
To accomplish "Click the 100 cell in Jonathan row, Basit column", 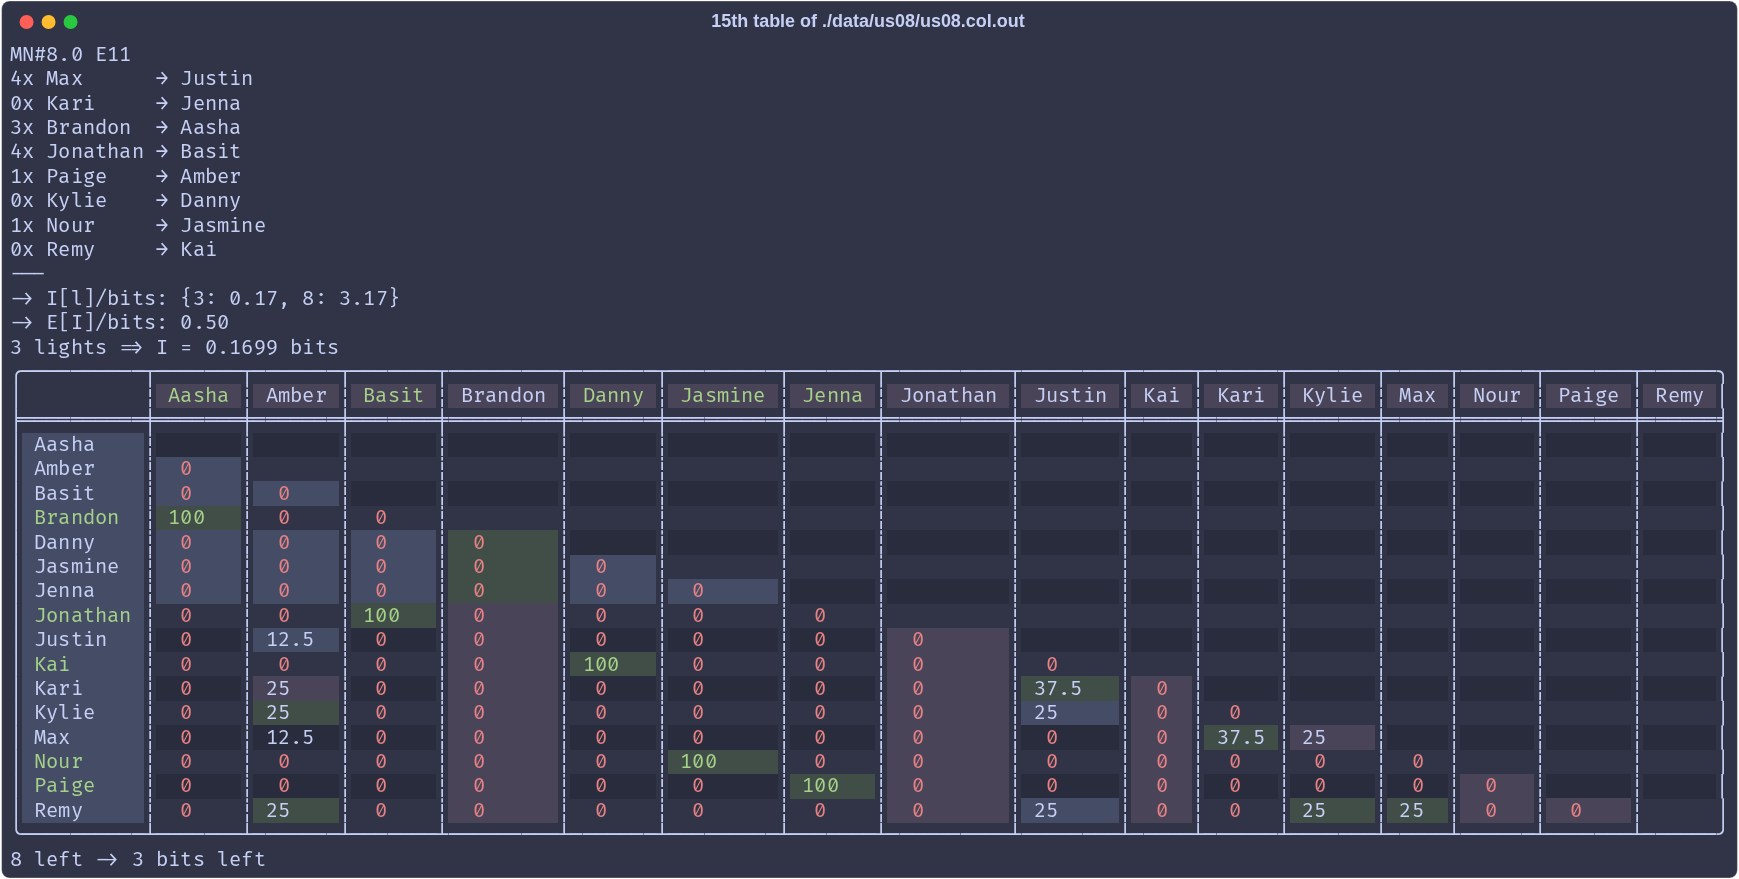I will pyautogui.click(x=393, y=615).
